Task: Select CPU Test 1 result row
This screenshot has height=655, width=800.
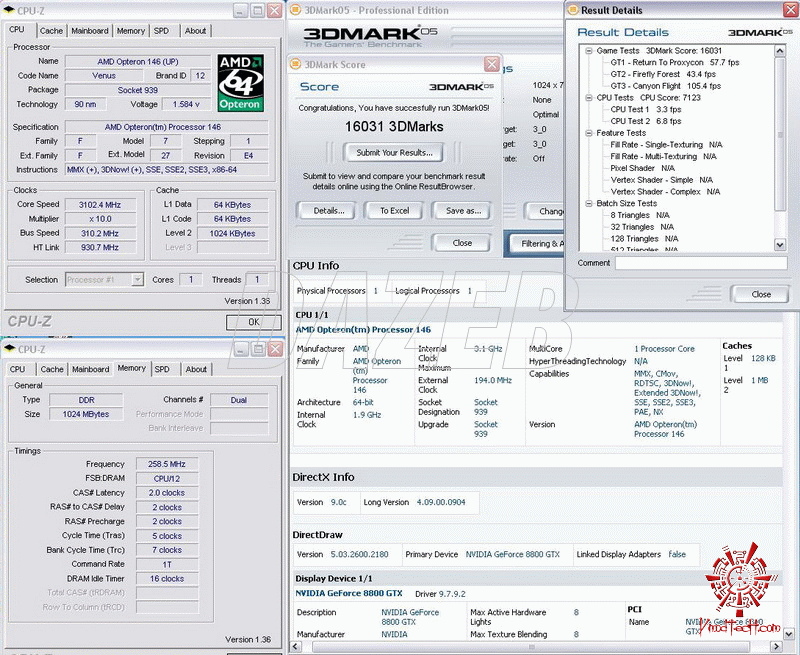Action: pos(645,109)
